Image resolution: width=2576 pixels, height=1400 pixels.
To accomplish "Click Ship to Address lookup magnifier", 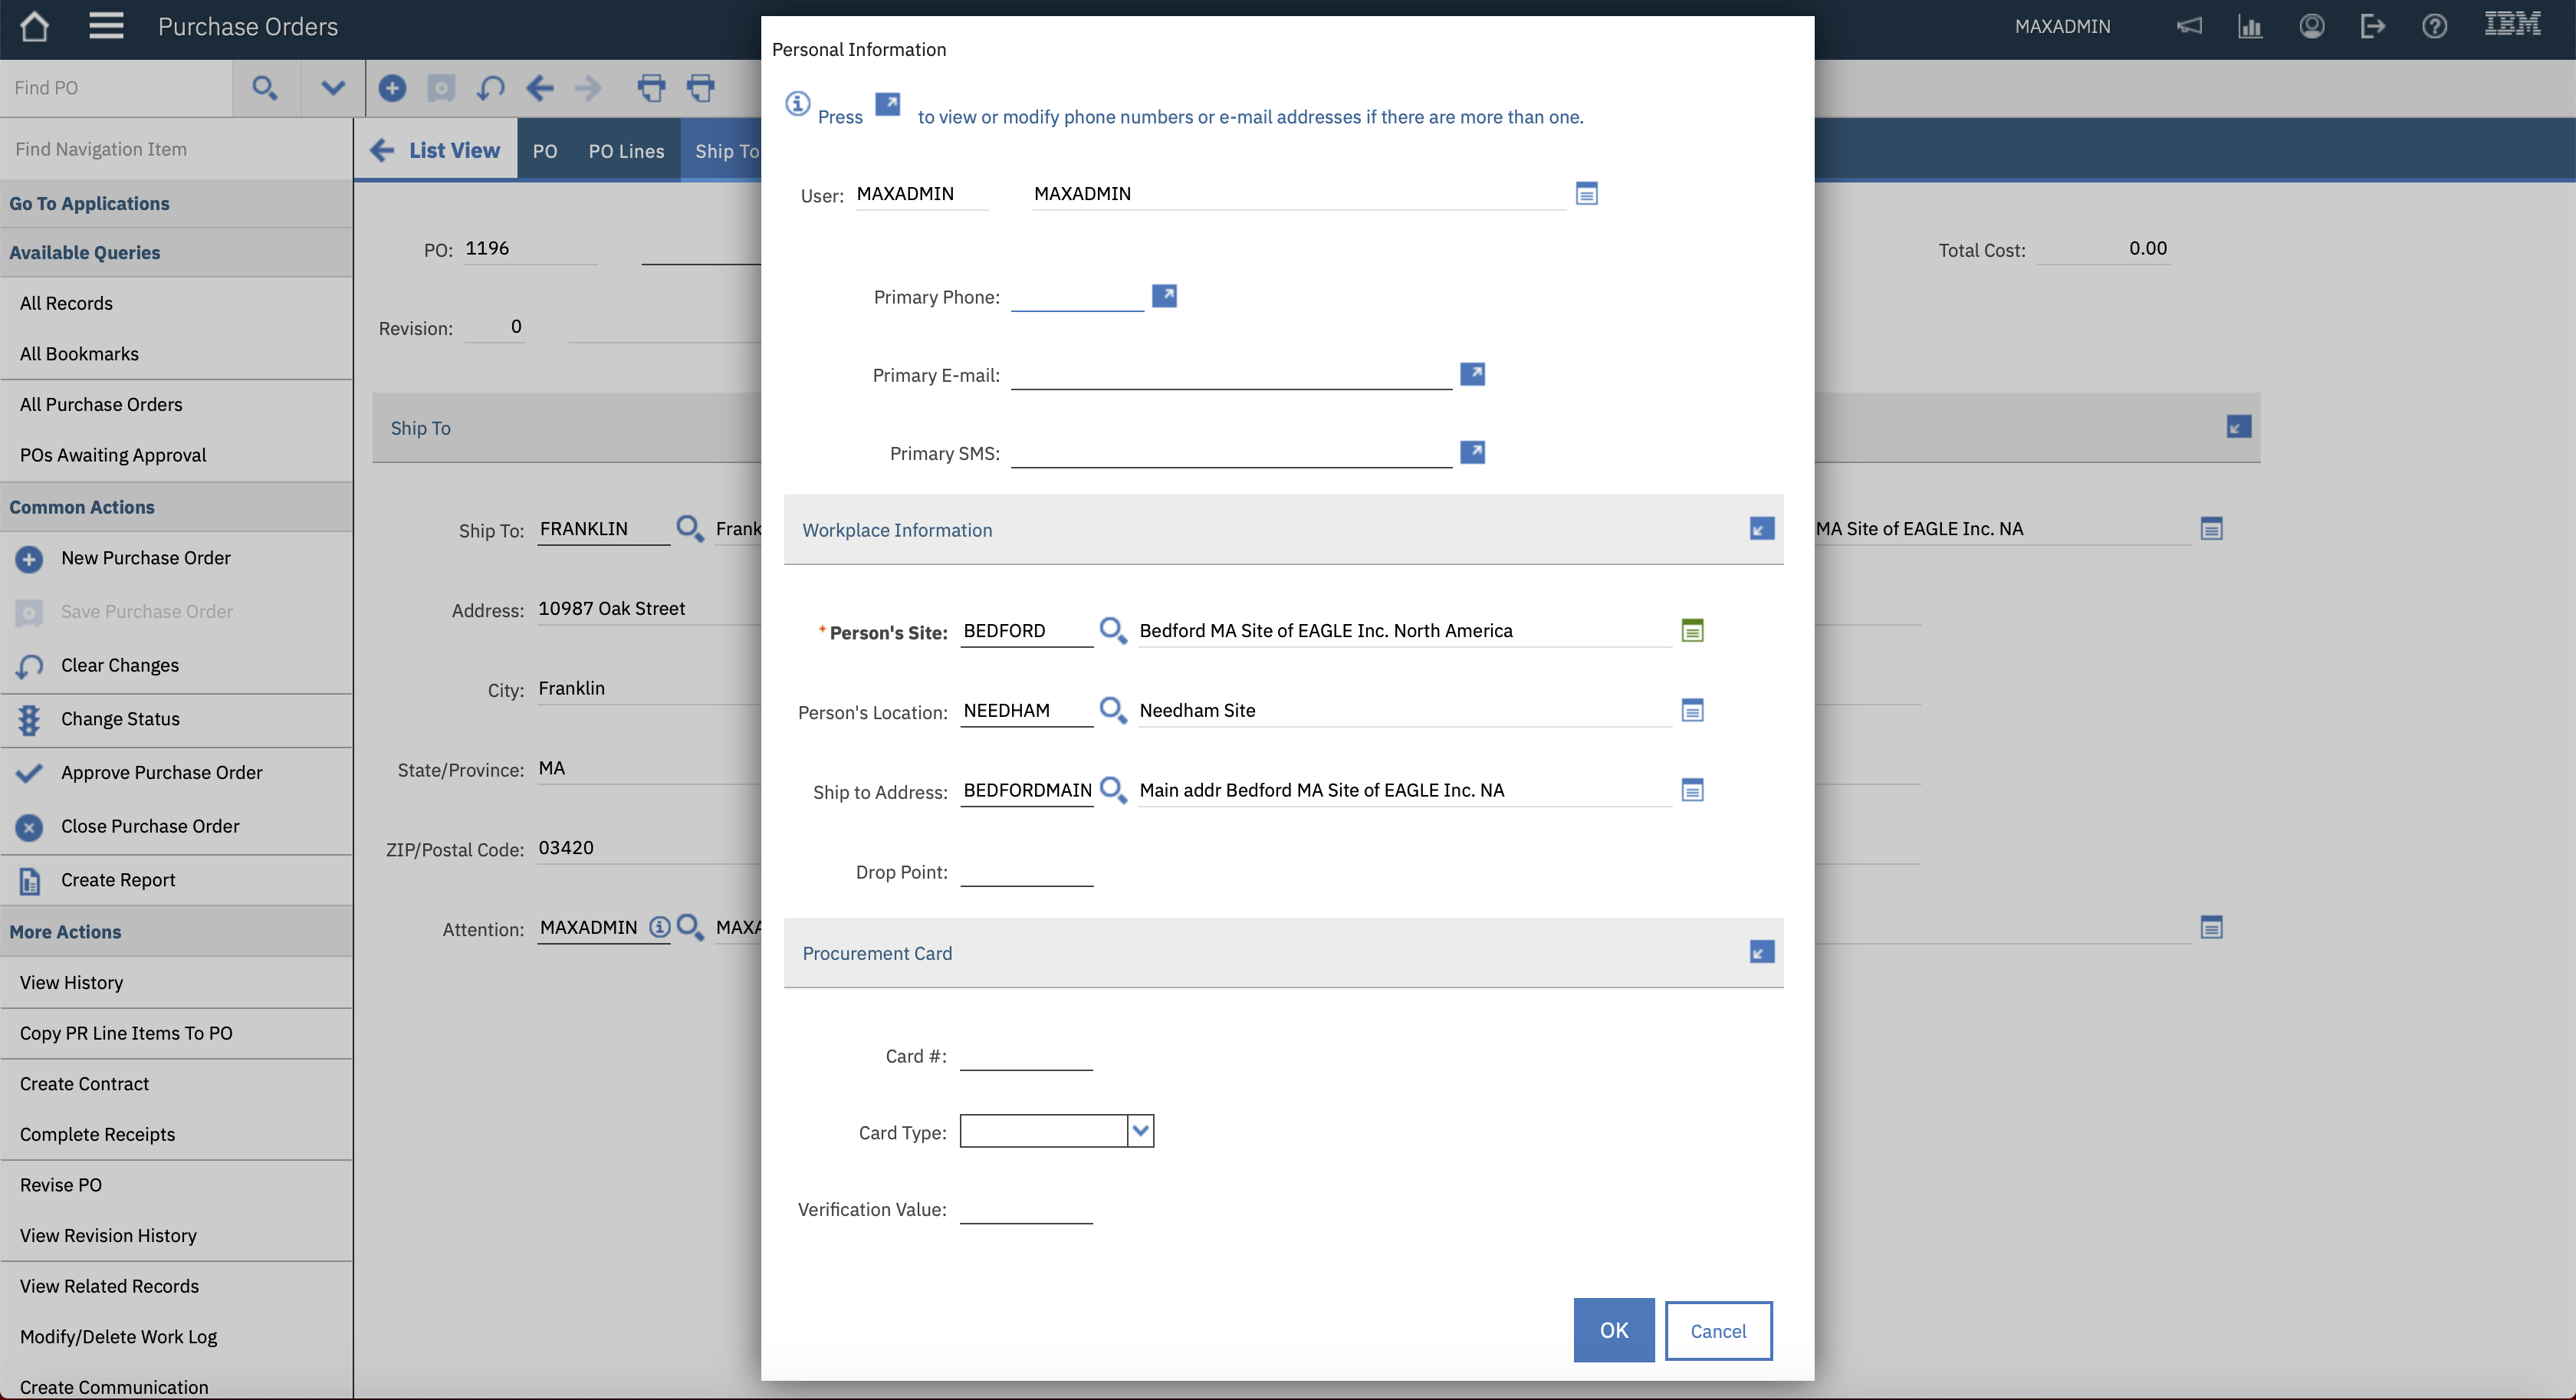I will 1112,790.
